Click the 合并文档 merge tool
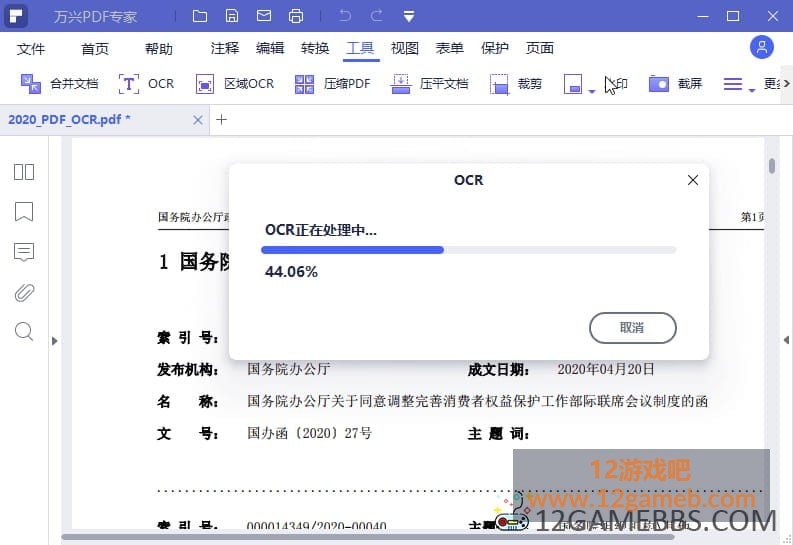Viewport: 793px width, 545px height. (59, 83)
